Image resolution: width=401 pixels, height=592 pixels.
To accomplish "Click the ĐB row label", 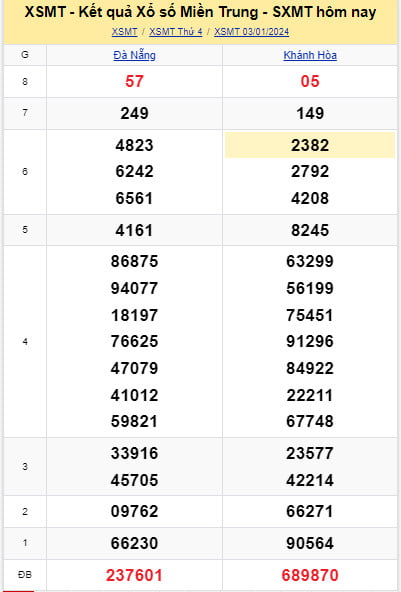I will (25, 575).
